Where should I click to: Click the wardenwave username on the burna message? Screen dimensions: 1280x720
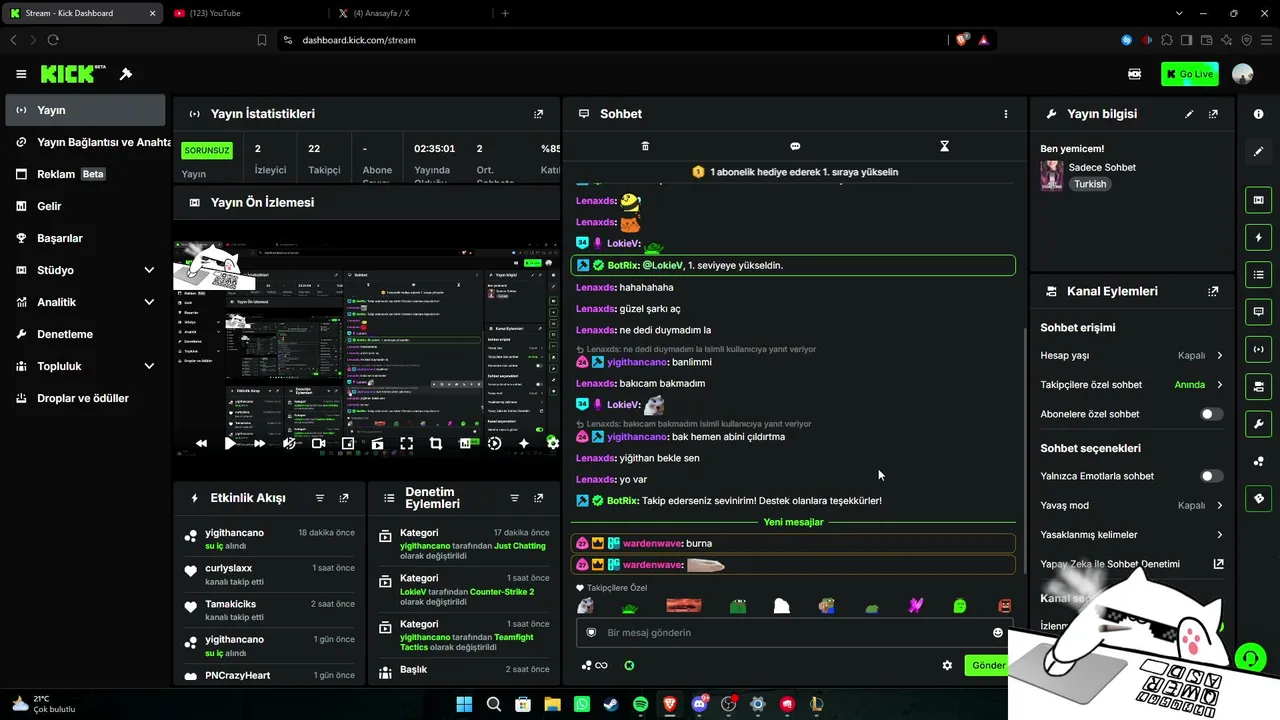pos(652,543)
